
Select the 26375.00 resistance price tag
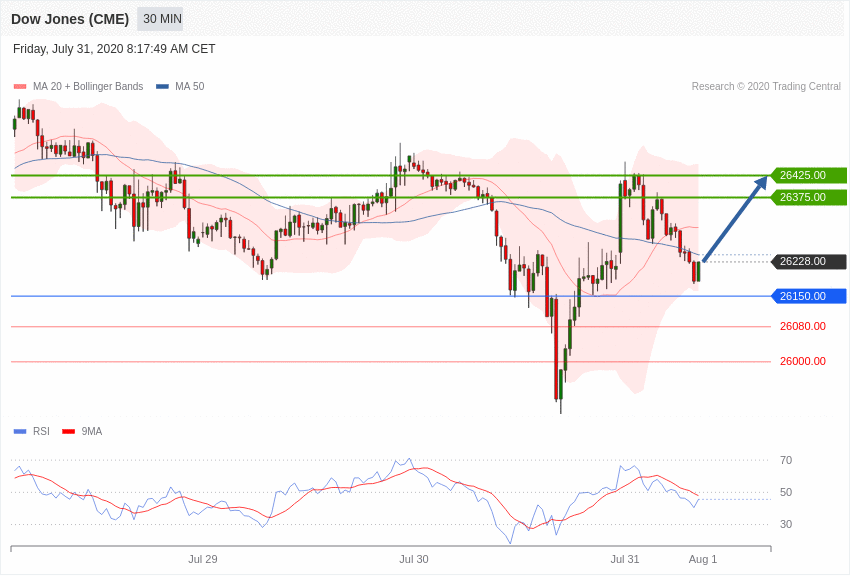coord(808,197)
